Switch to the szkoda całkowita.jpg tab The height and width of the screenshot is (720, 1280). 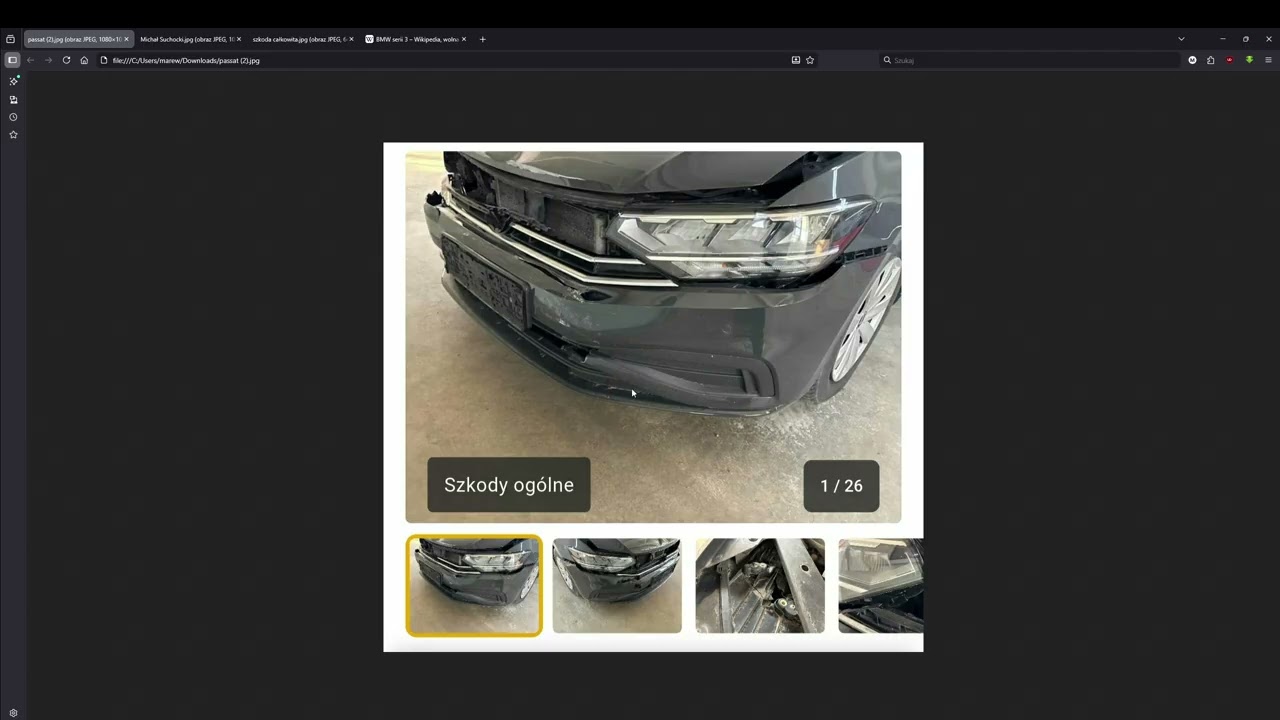click(x=303, y=39)
